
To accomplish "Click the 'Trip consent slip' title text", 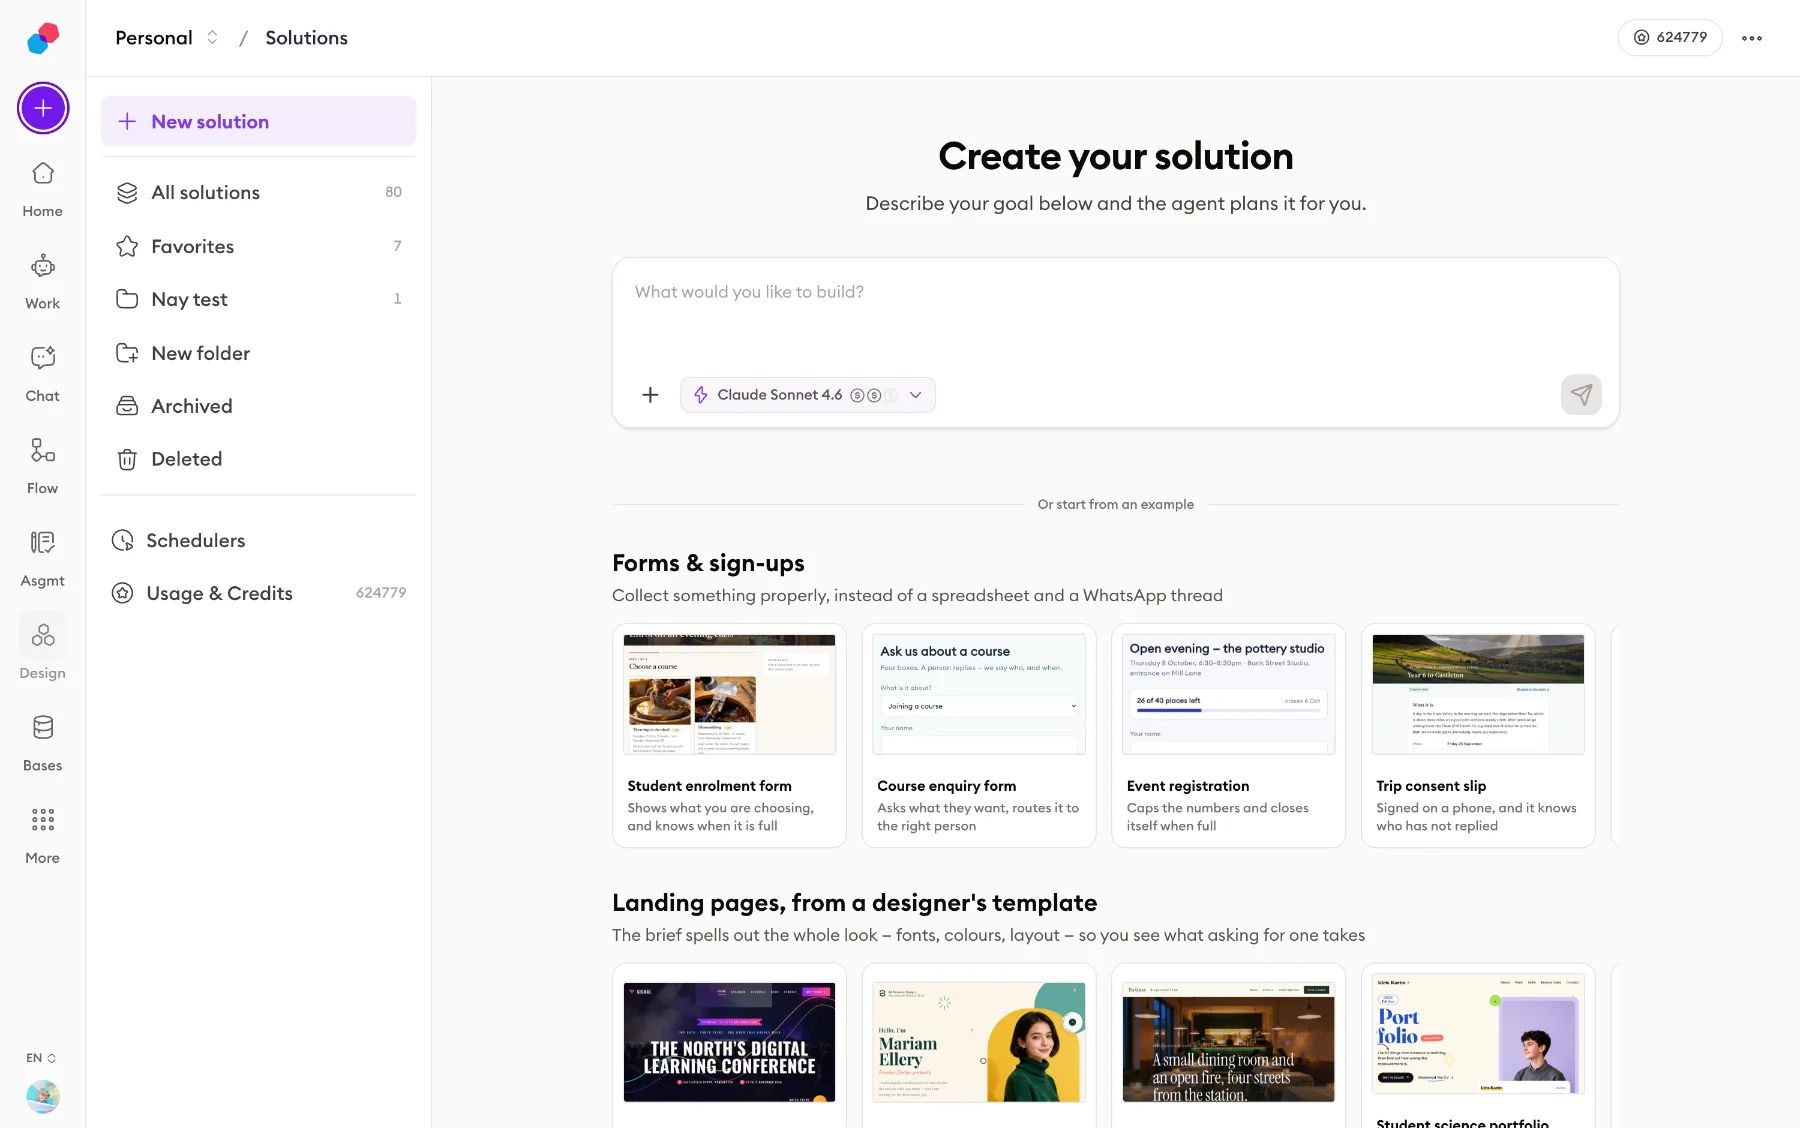I will (1430, 786).
